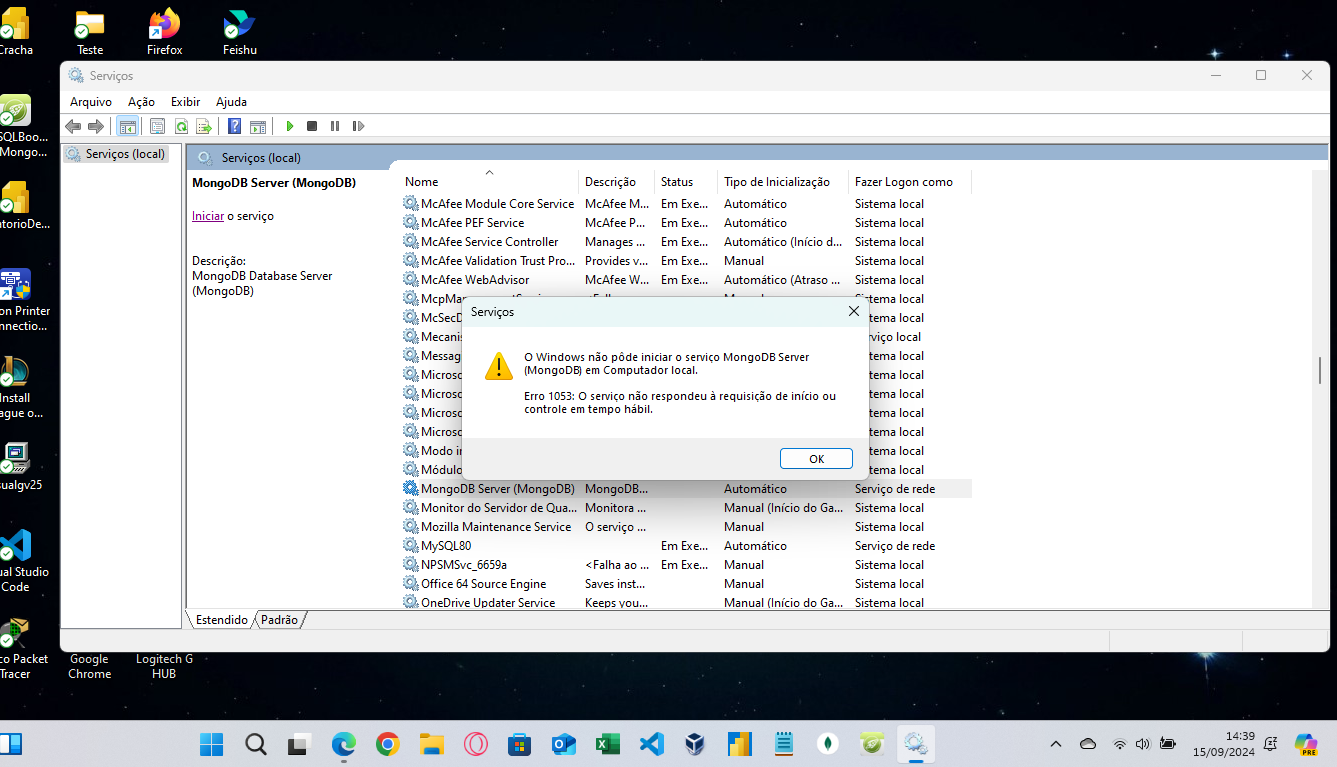Image resolution: width=1337 pixels, height=767 pixels.
Task: Select the Mozilla Maintenance Service row
Action: pyautogui.click(x=686, y=527)
